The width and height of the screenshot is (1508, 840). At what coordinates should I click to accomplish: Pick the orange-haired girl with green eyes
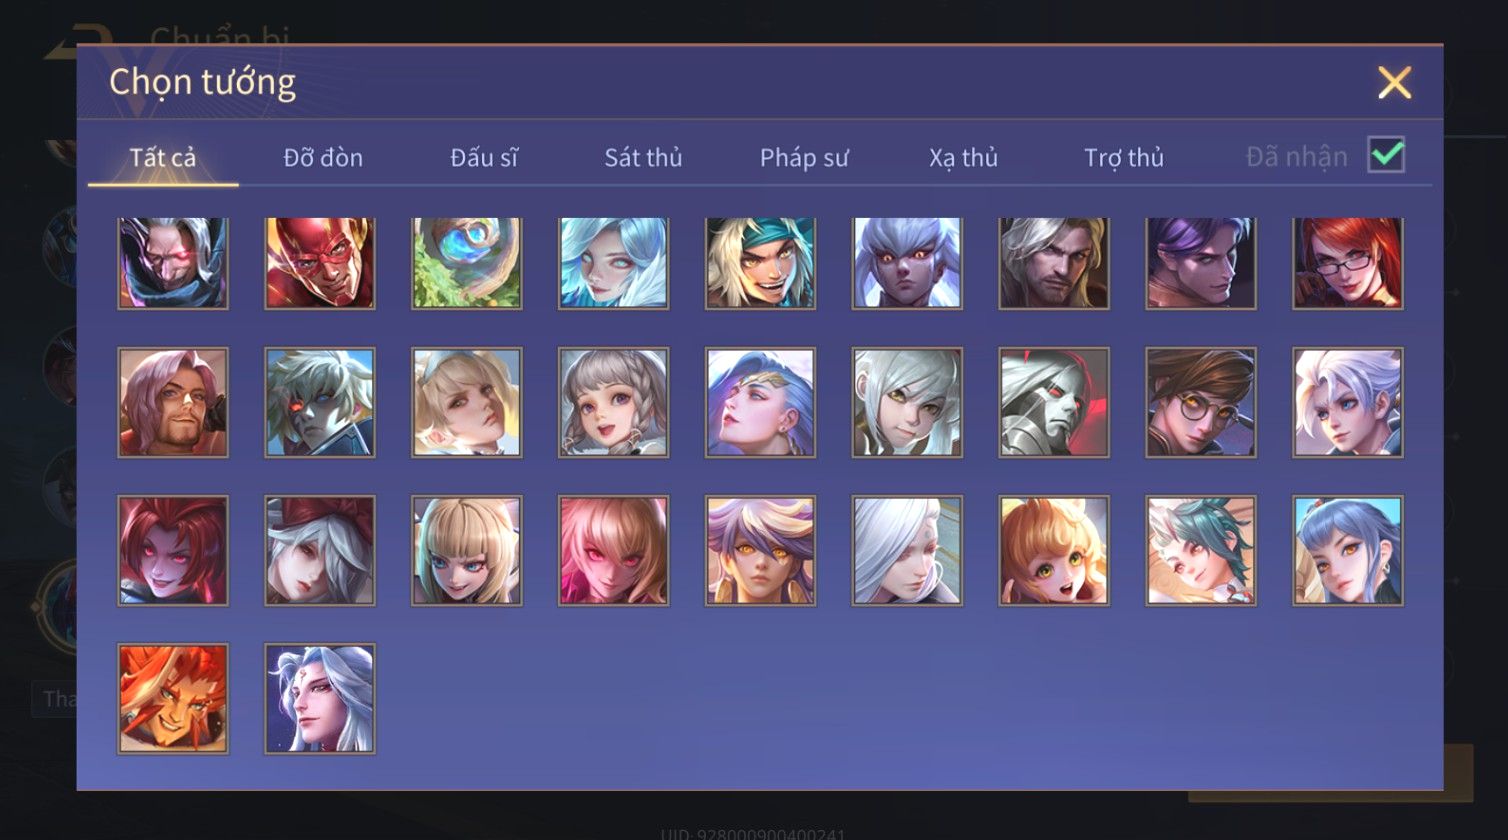(1054, 551)
